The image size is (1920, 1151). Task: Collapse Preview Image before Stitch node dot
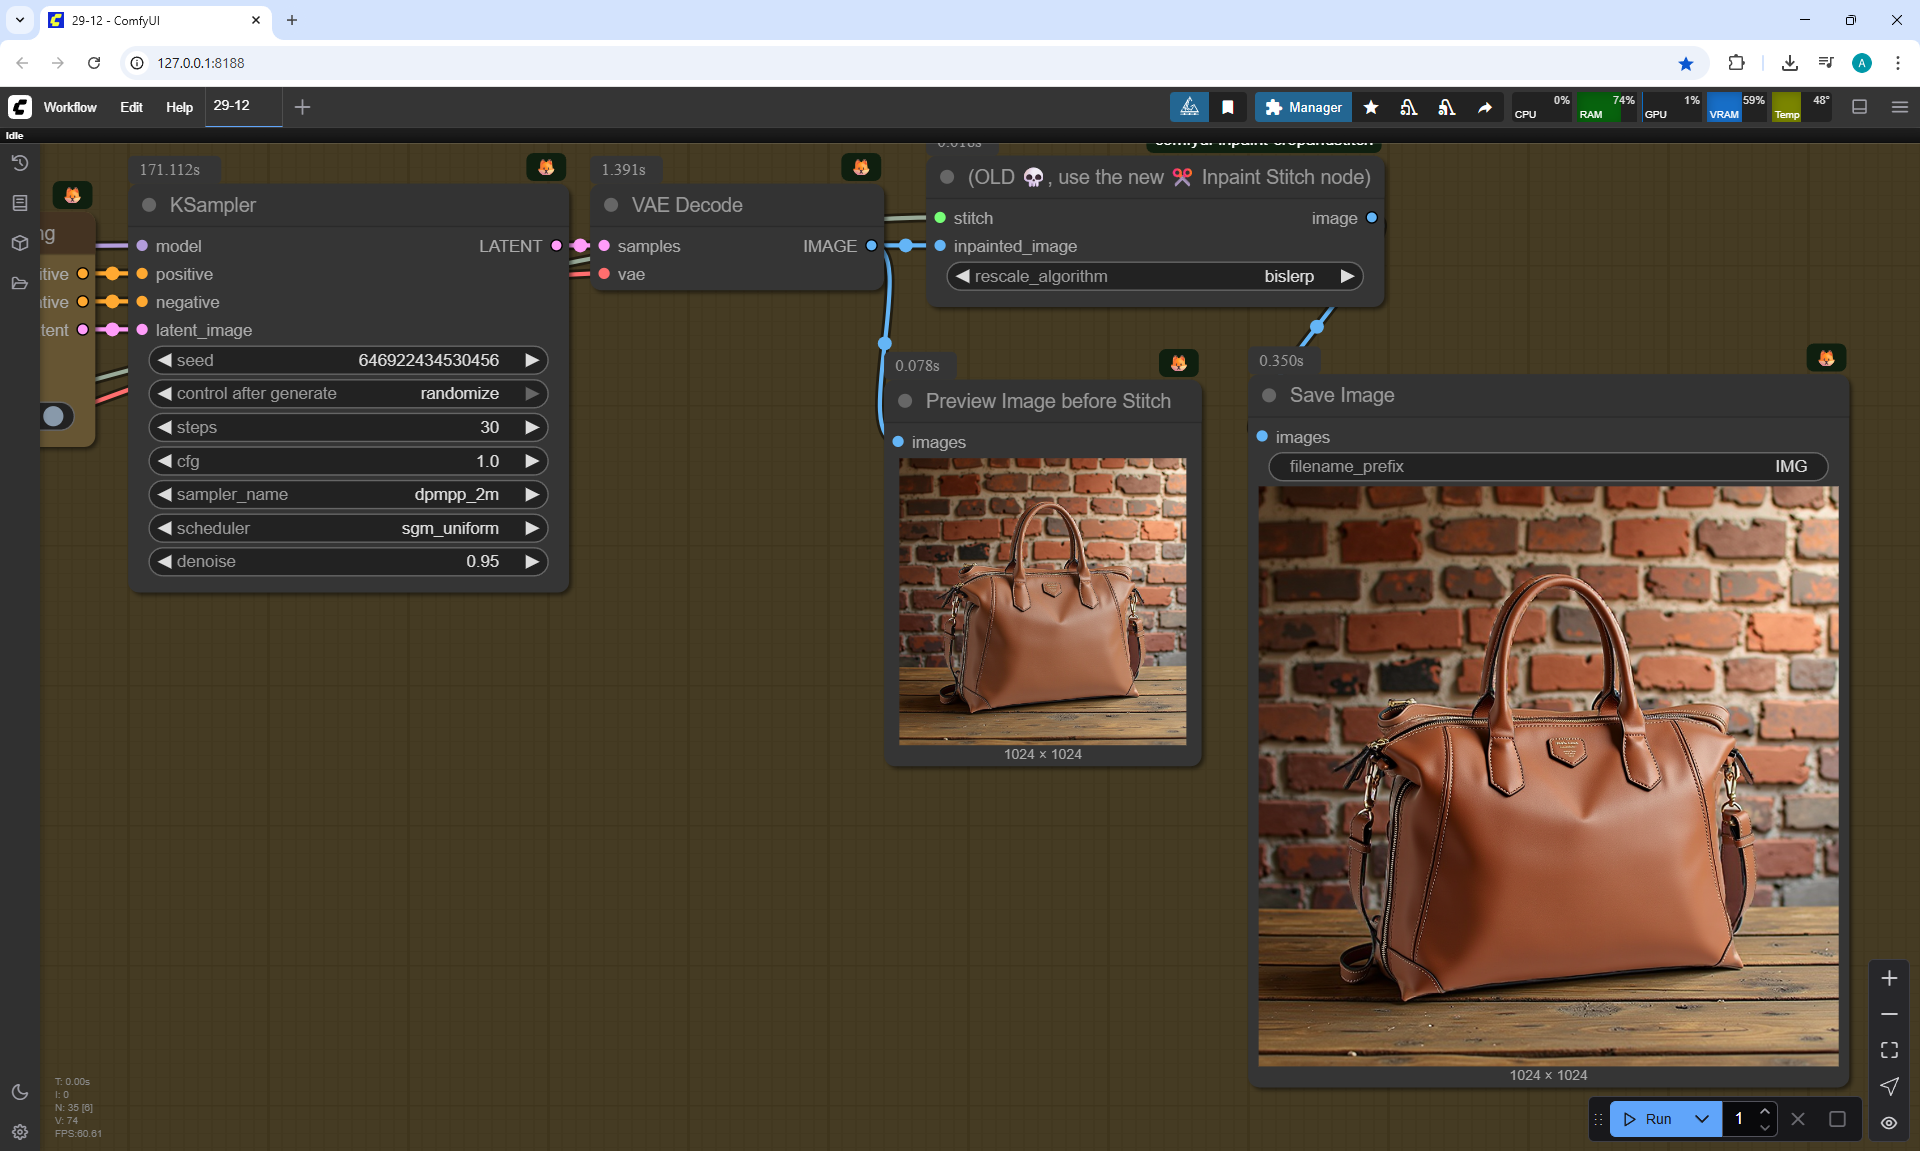pos(905,401)
